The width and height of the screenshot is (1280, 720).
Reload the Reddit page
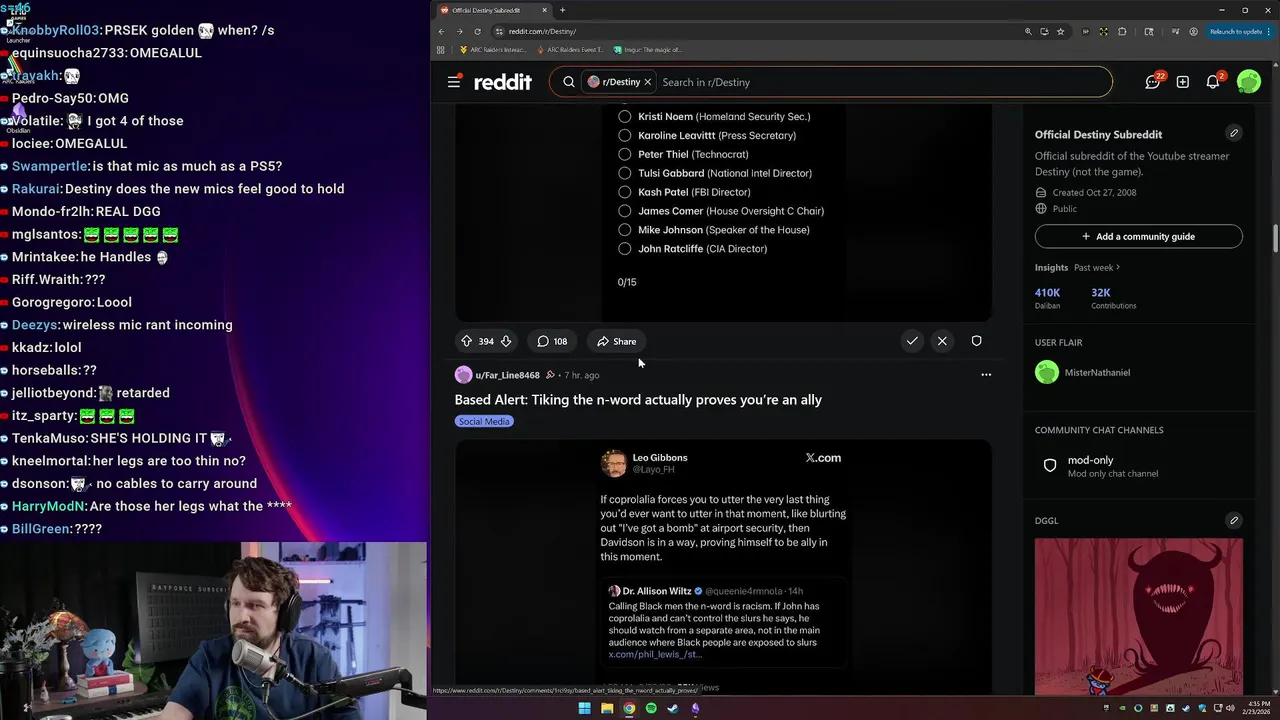point(478,31)
